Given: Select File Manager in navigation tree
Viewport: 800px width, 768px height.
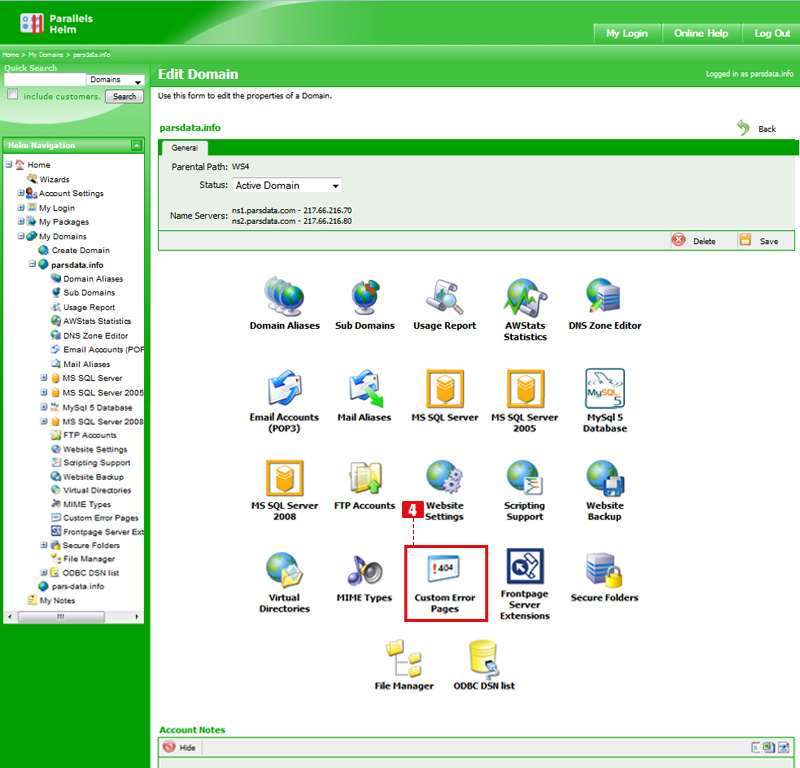Looking at the screenshot, I should tap(89, 559).
